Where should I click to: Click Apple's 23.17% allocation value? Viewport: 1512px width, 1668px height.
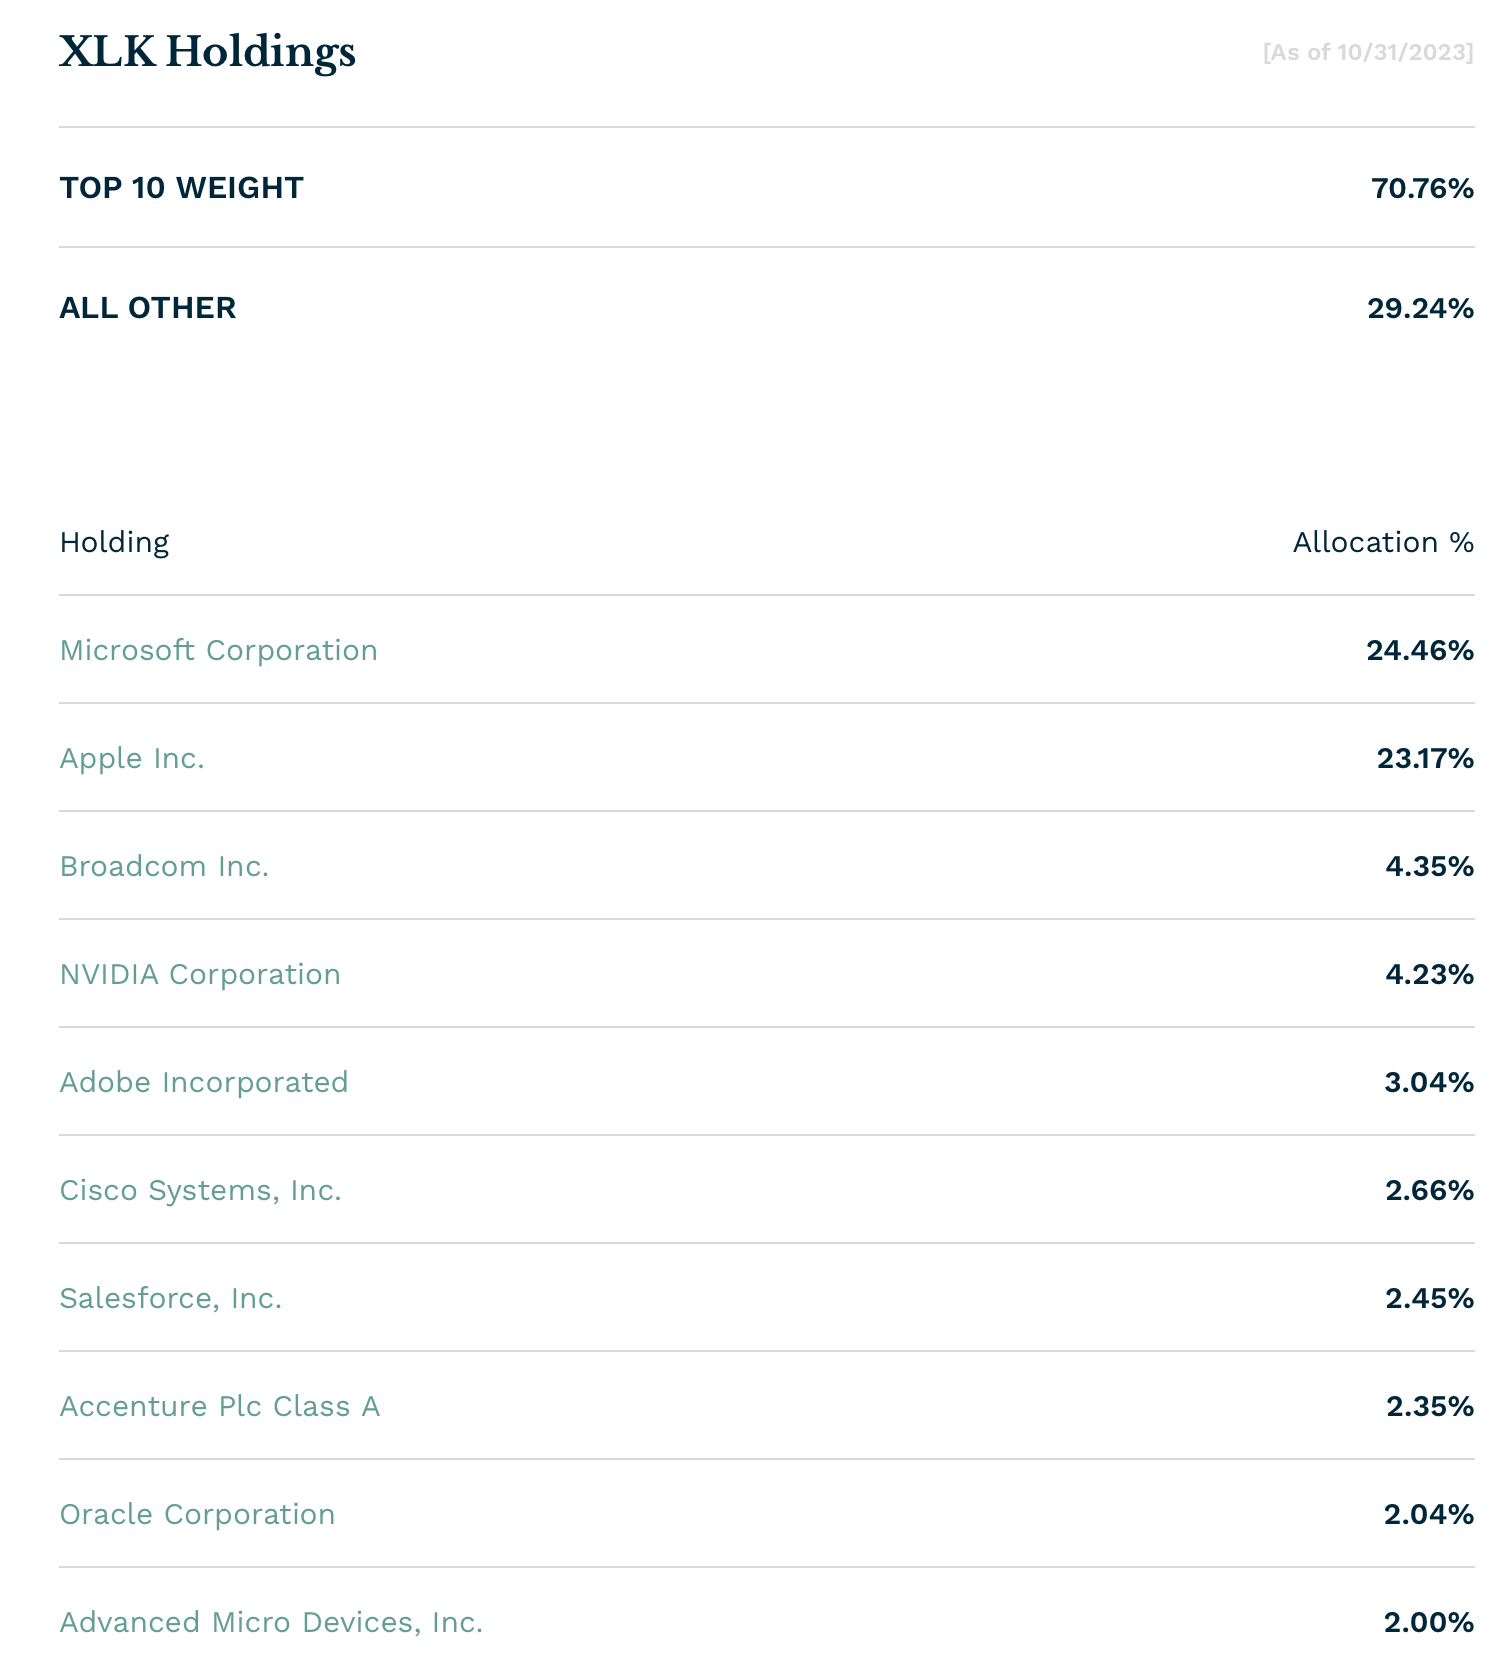1426,758
